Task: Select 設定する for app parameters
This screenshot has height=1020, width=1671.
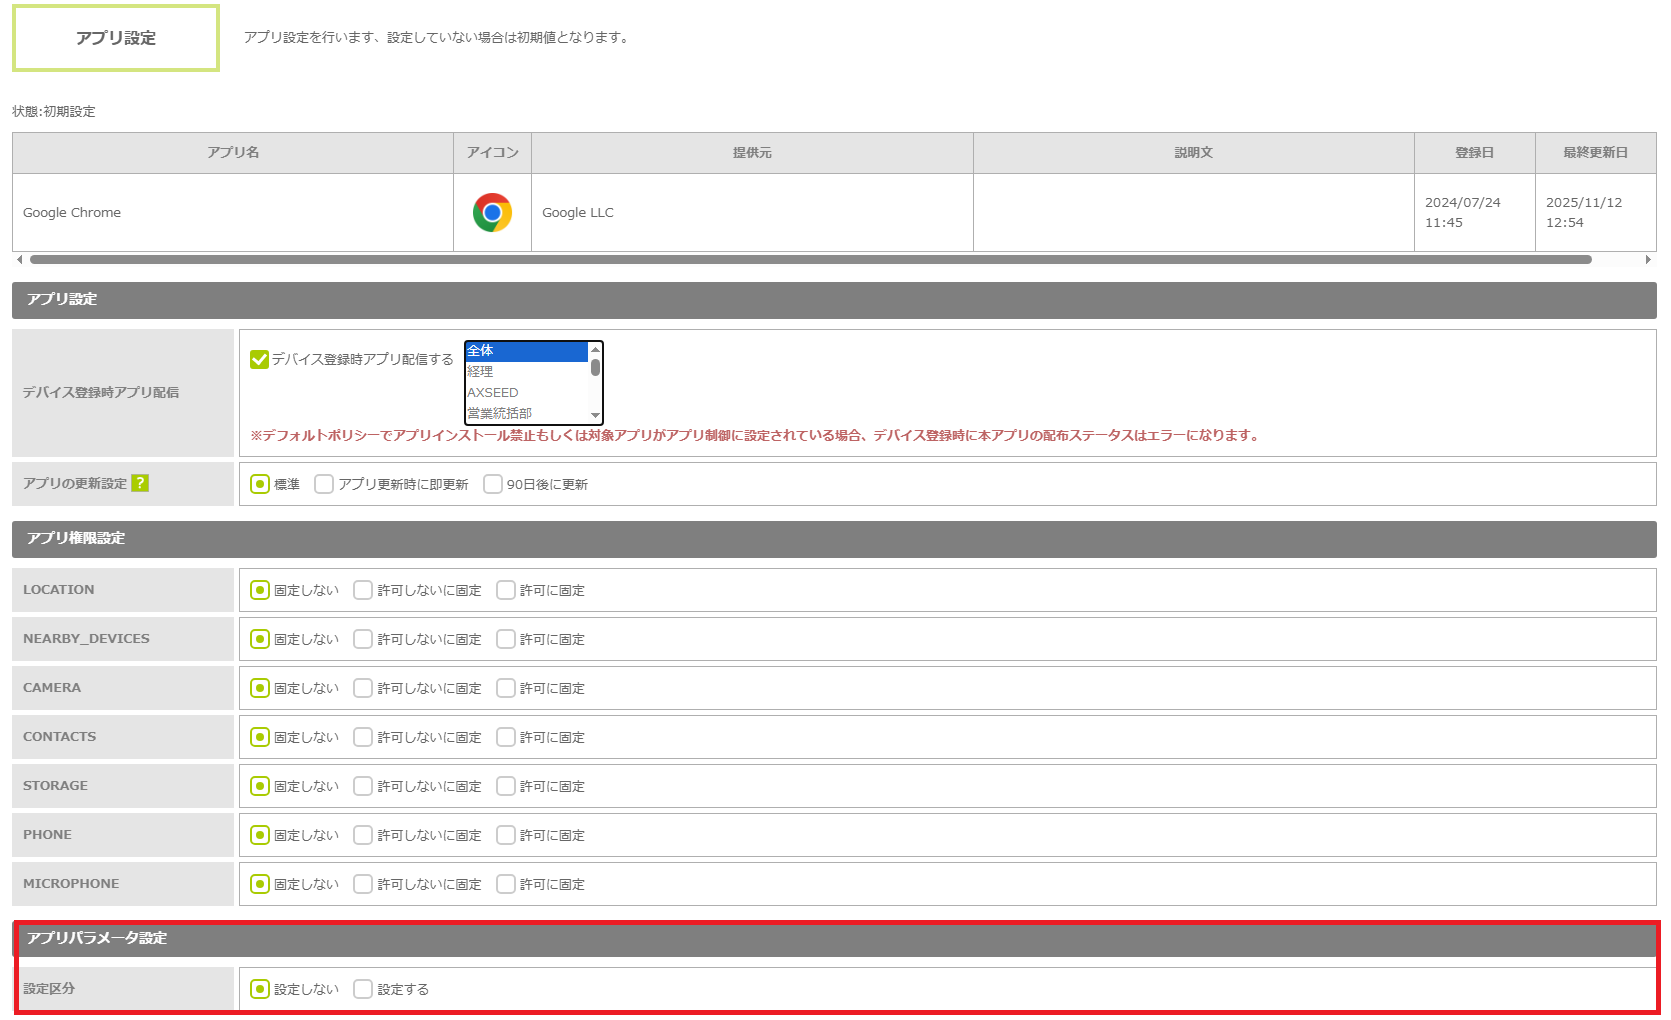Action: click(363, 989)
